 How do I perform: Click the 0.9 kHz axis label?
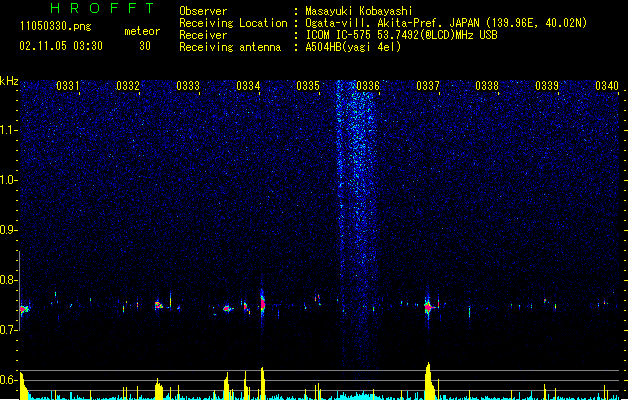pyautogui.click(x=8, y=230)
